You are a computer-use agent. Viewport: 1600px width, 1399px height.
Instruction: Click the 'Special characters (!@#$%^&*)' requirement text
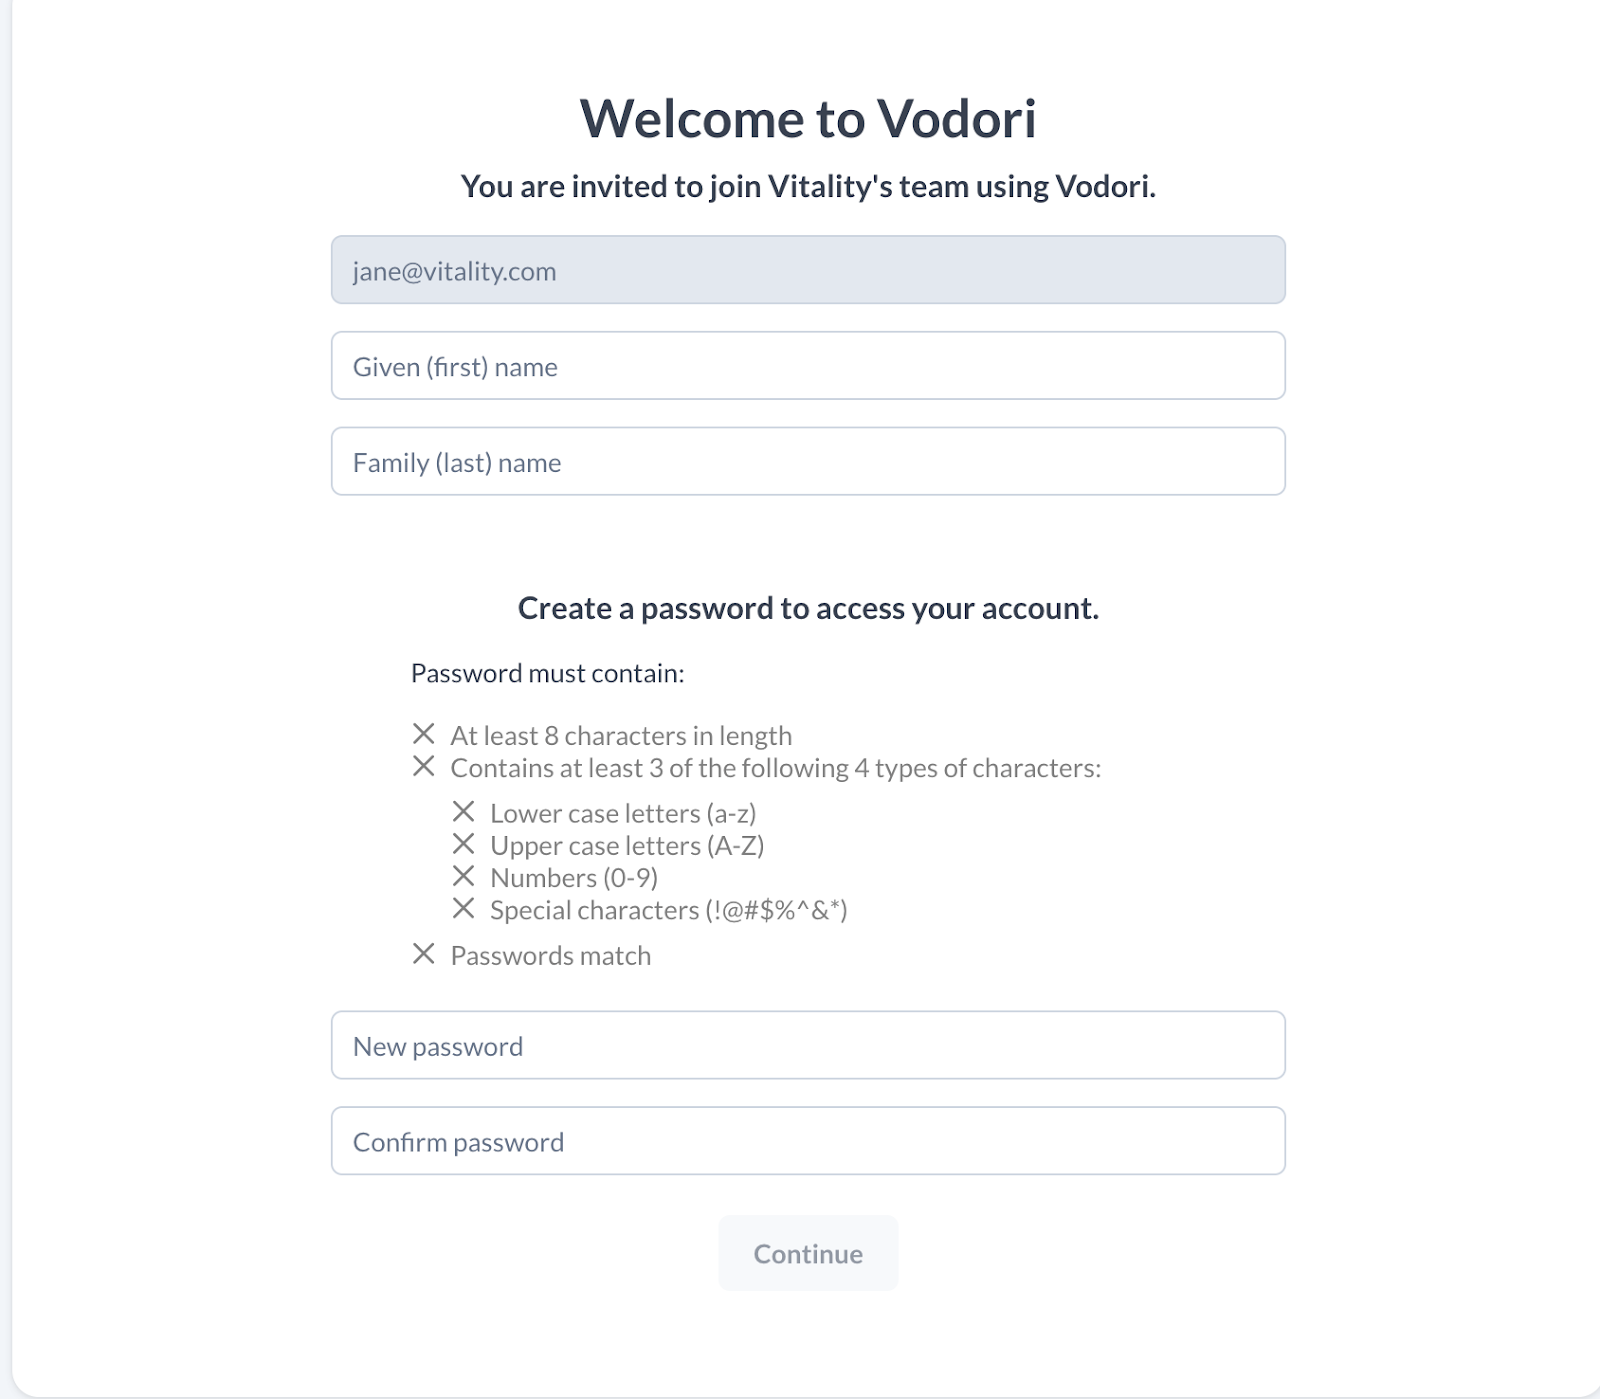668,910
